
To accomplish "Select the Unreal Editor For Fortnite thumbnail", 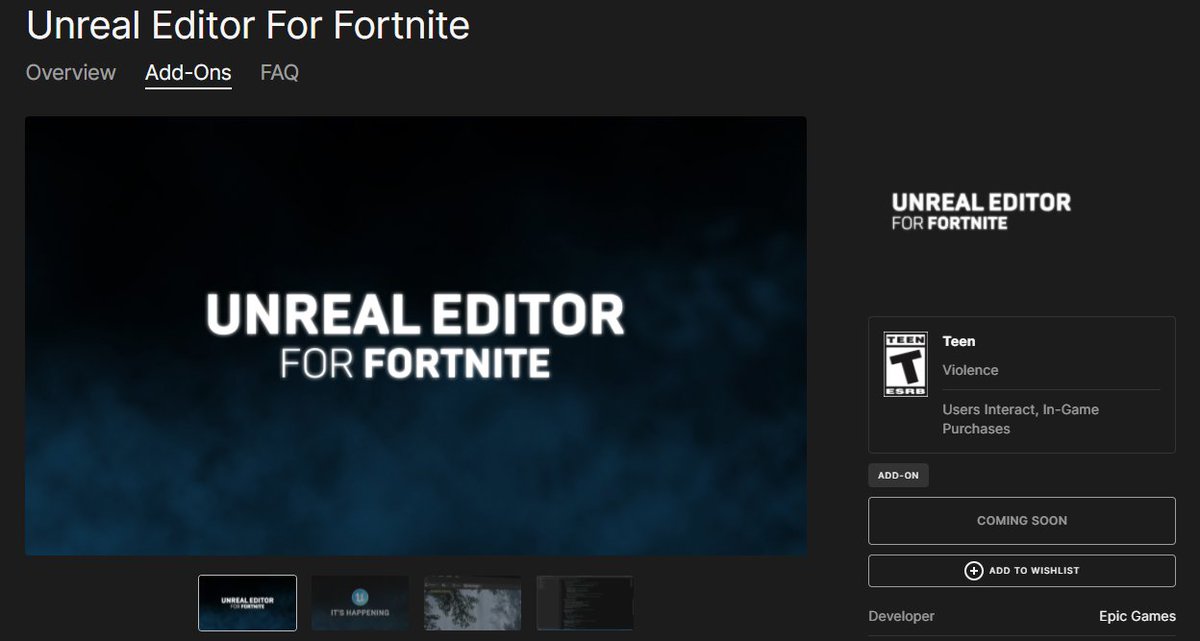I will pos(247,603).
